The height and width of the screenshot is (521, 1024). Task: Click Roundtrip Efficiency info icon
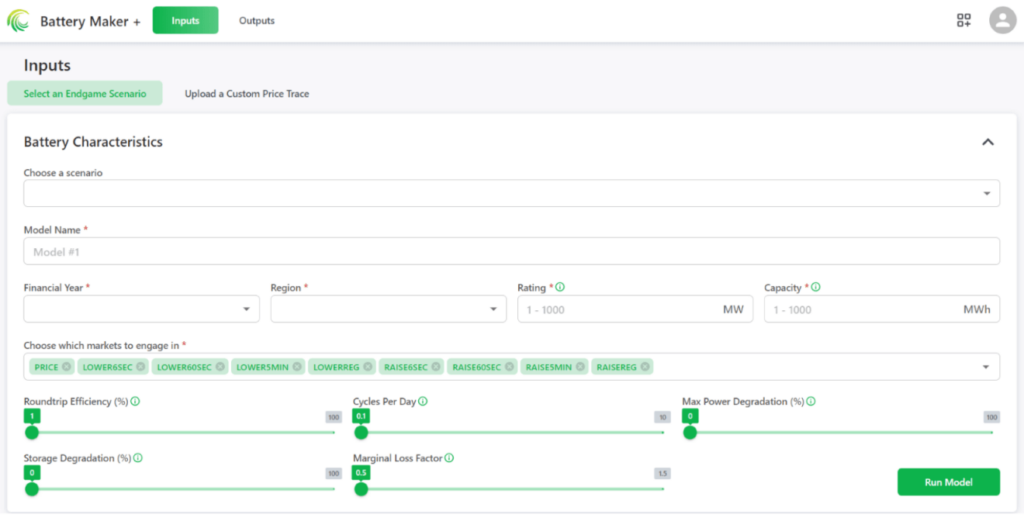(135, 401)
